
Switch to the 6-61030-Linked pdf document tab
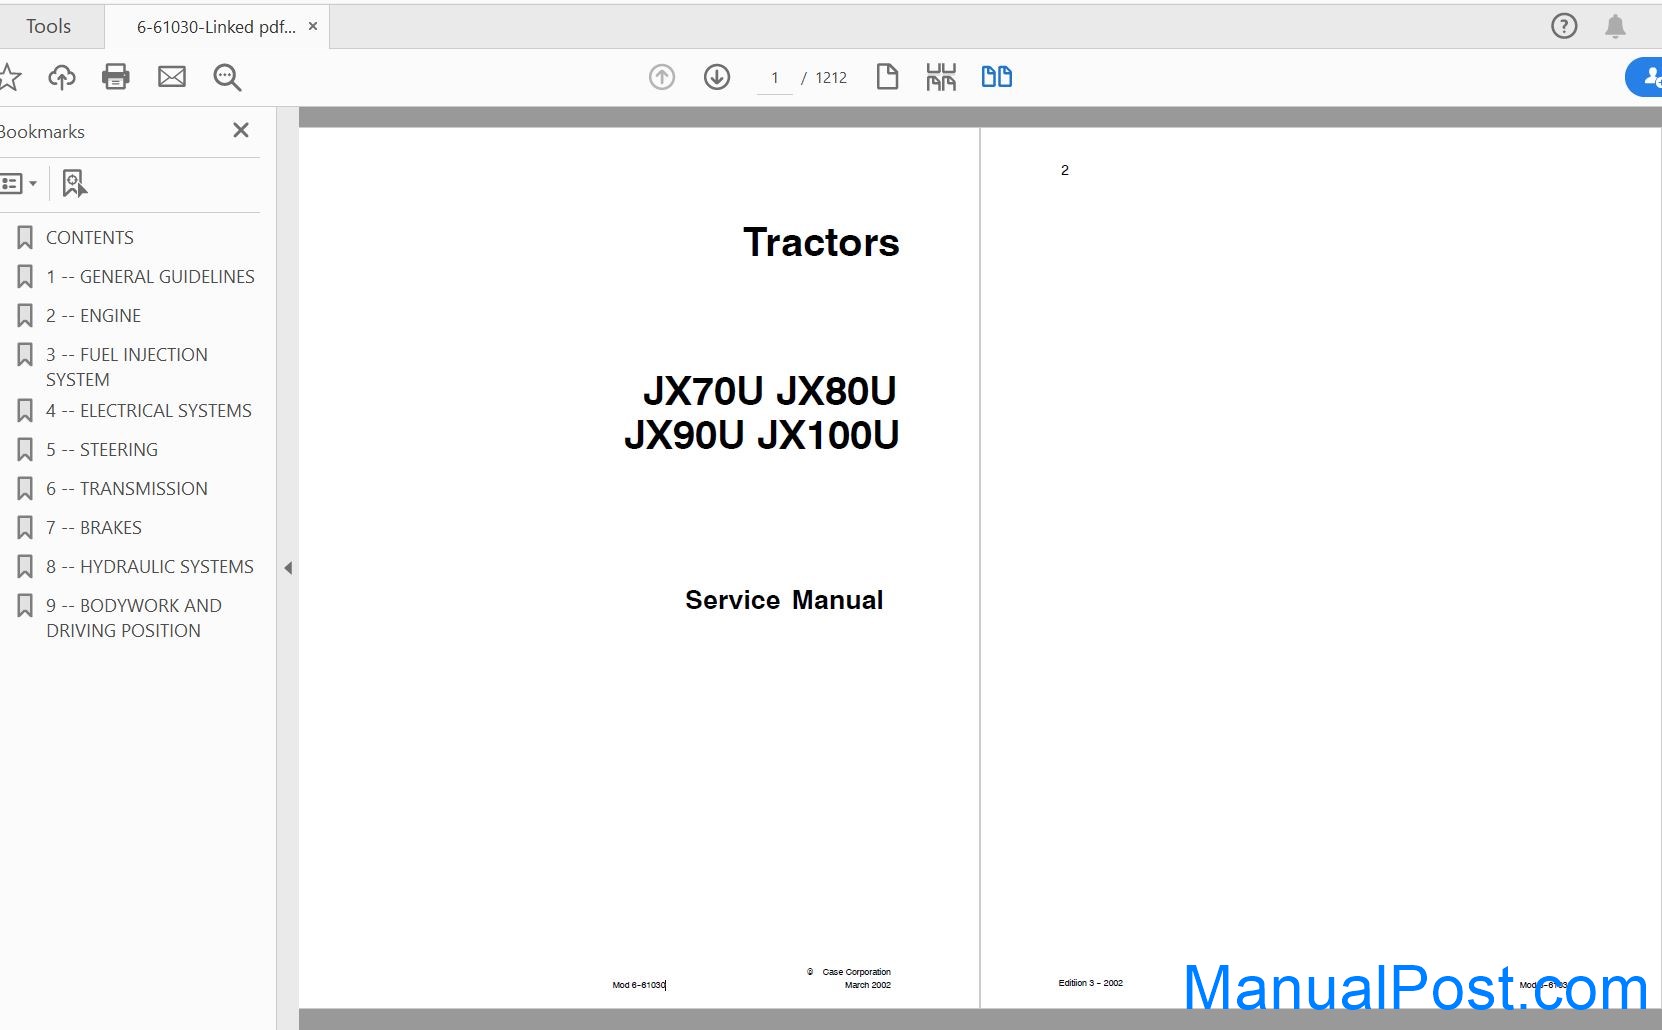point(216,27)
